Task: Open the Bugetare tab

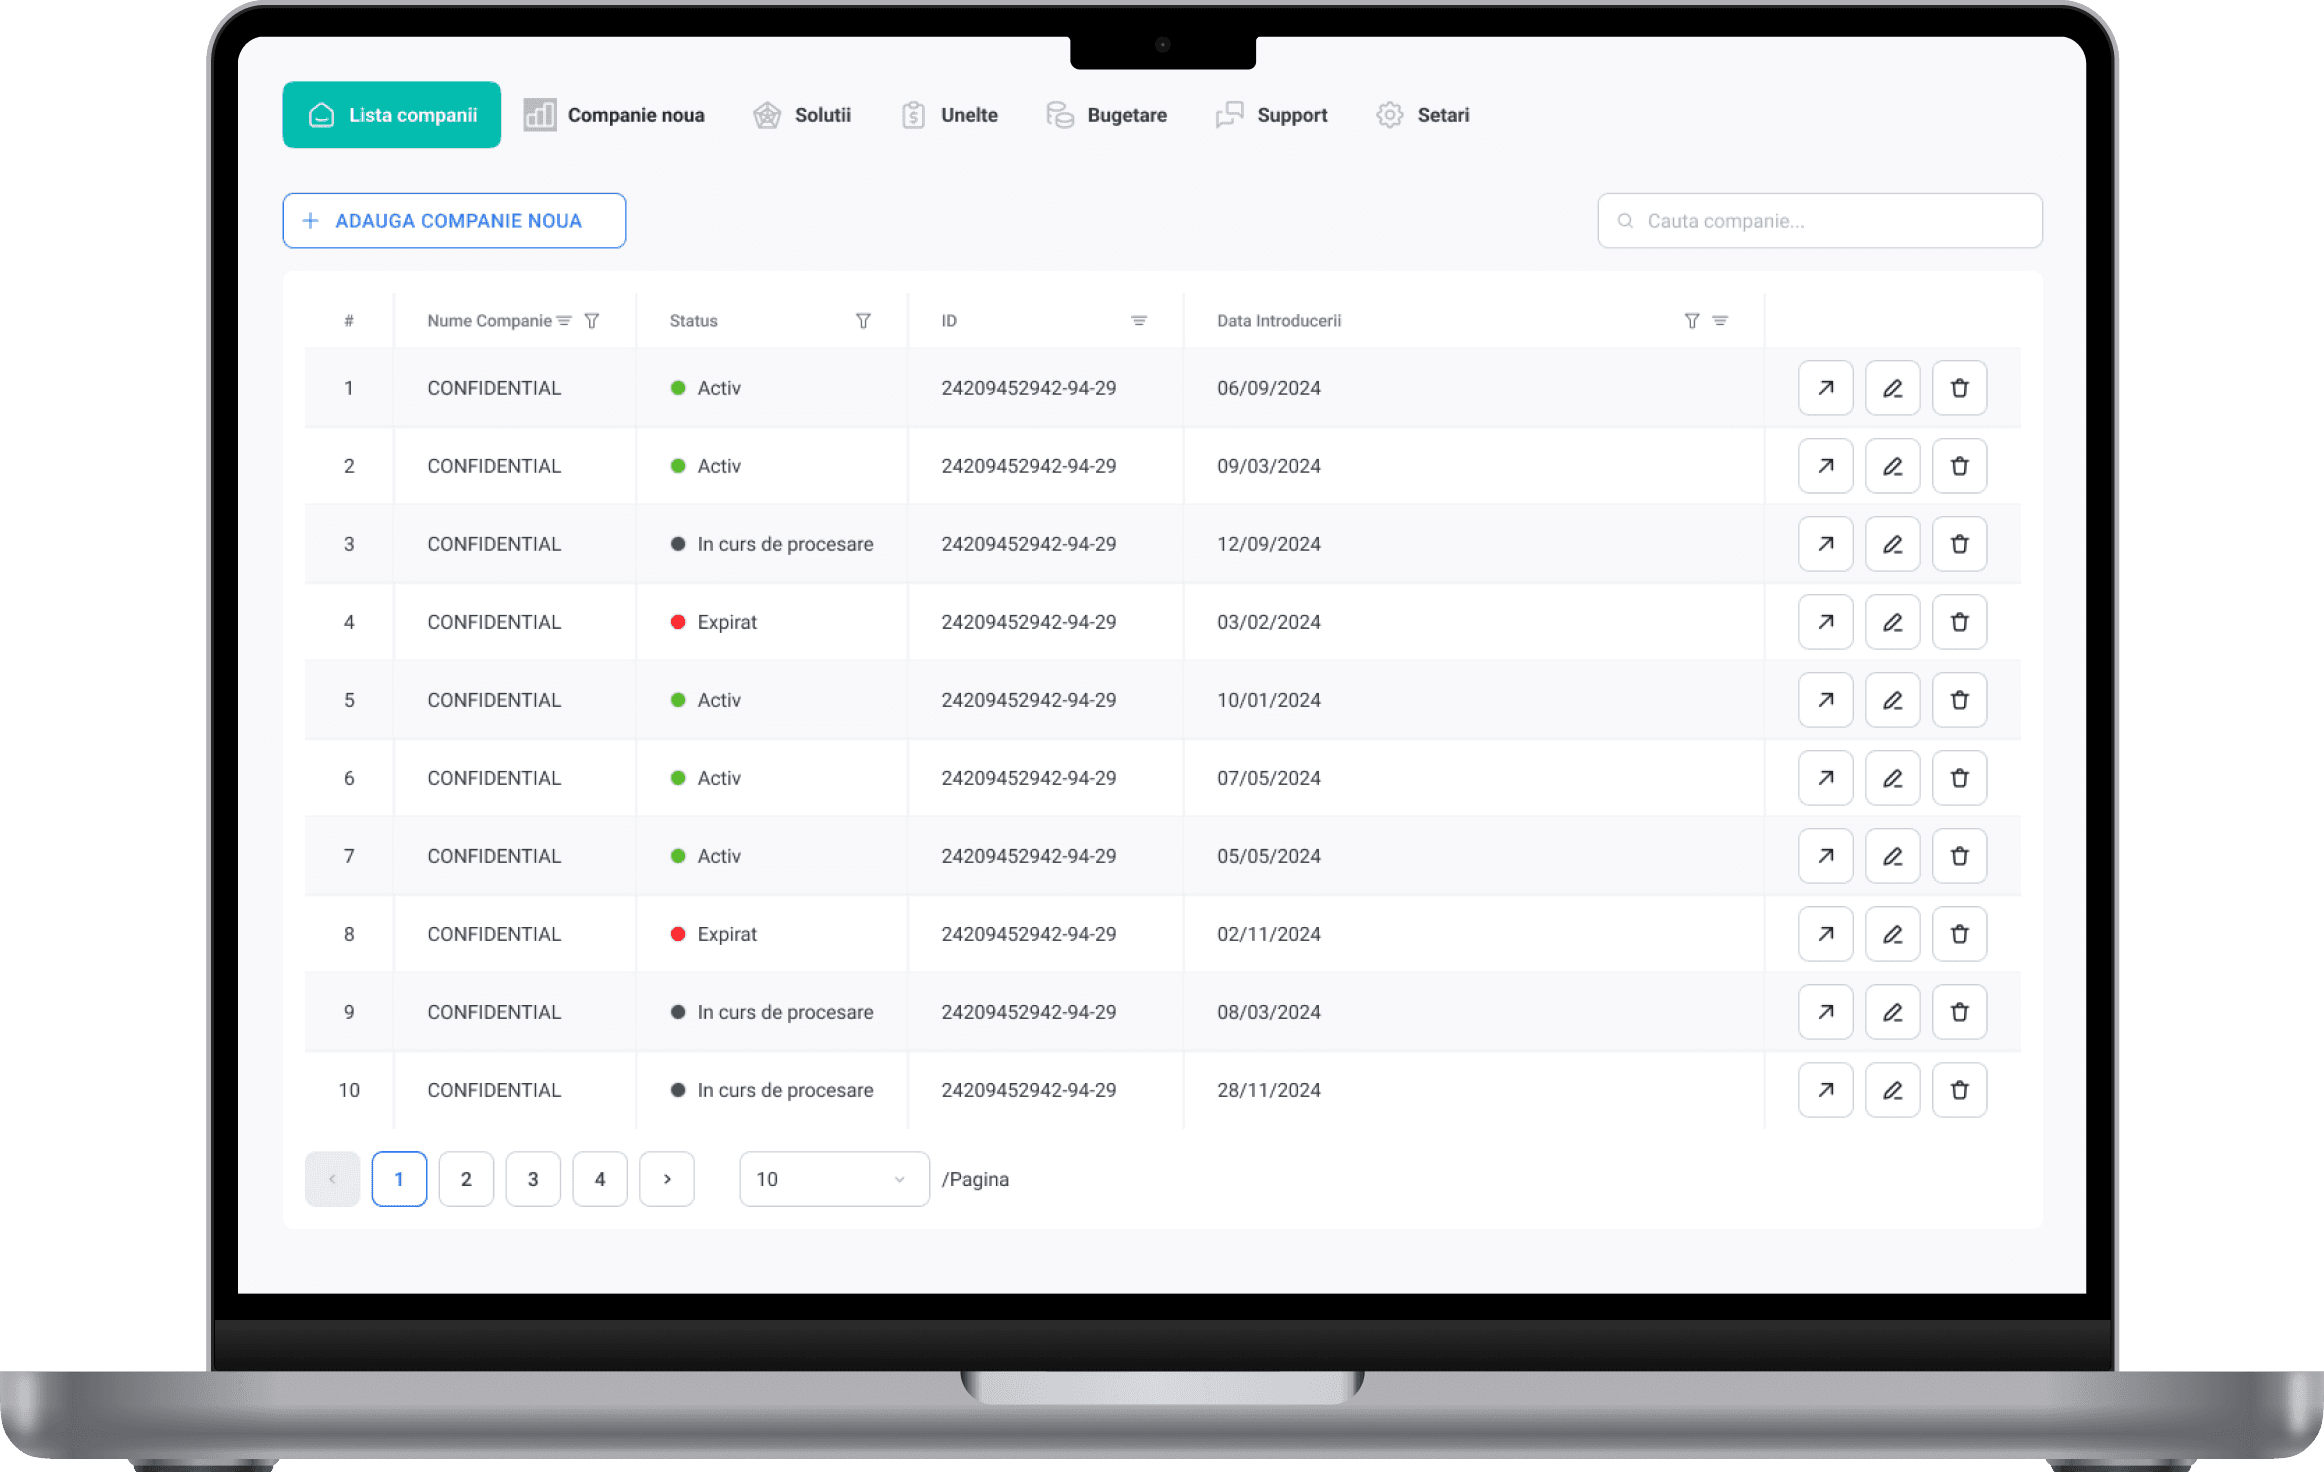Action: point(1107,115)
